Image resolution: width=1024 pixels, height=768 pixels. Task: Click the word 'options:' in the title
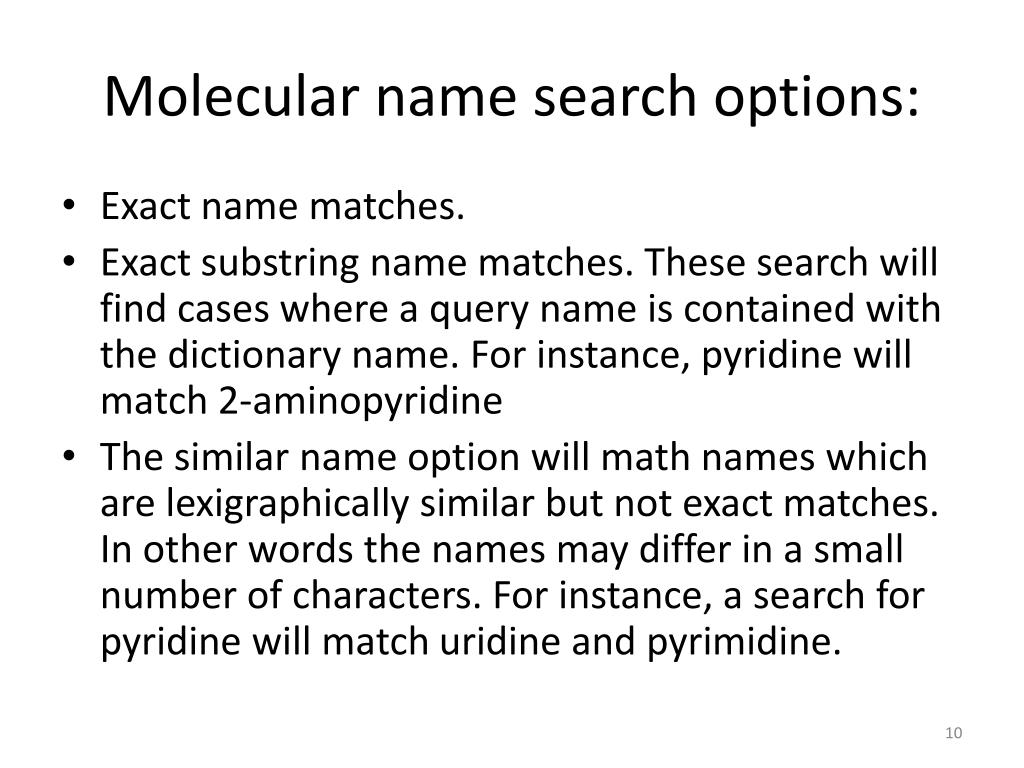(x=816, y=98)
